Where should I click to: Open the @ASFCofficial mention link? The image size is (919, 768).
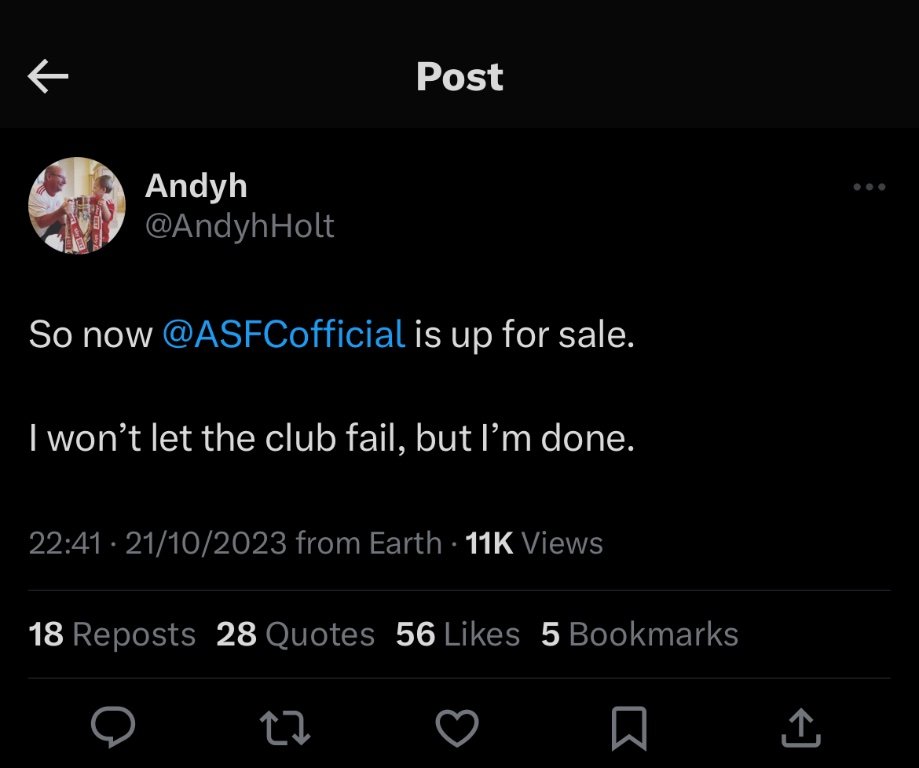tap(283, 334)
